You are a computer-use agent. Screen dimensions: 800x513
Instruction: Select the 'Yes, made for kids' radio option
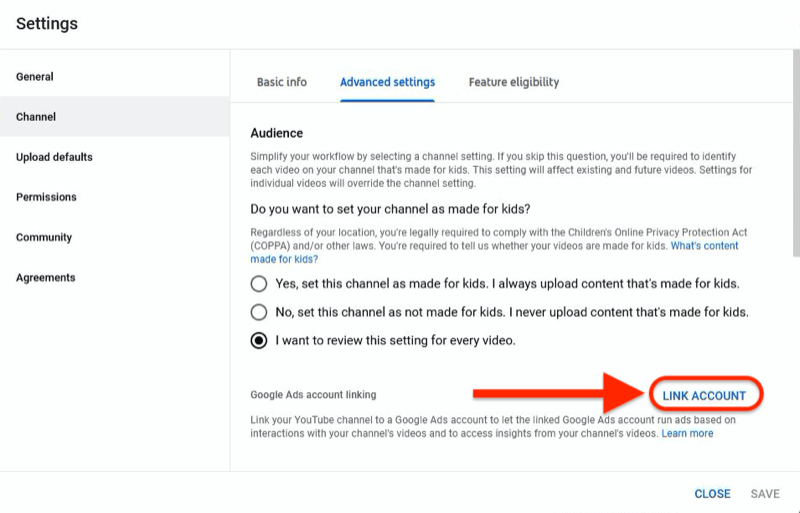259,284
